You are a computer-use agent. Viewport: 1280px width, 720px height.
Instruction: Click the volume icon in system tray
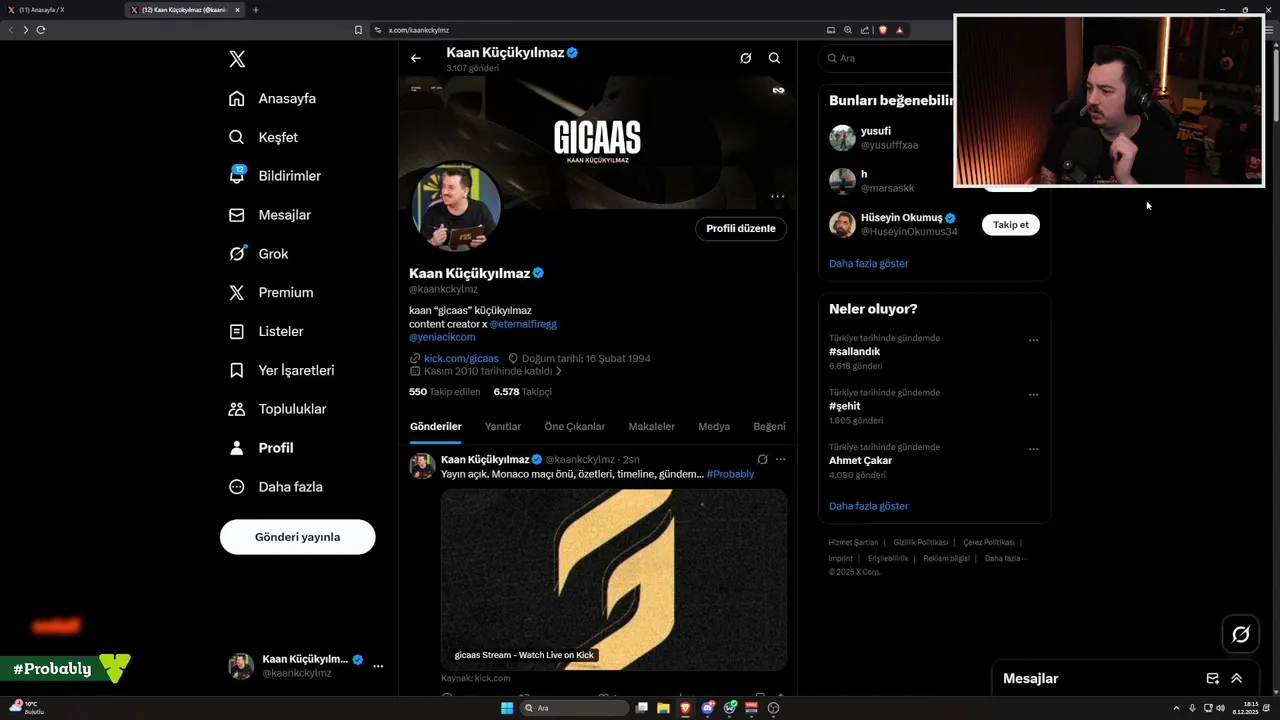click(x=1220, y=708)
